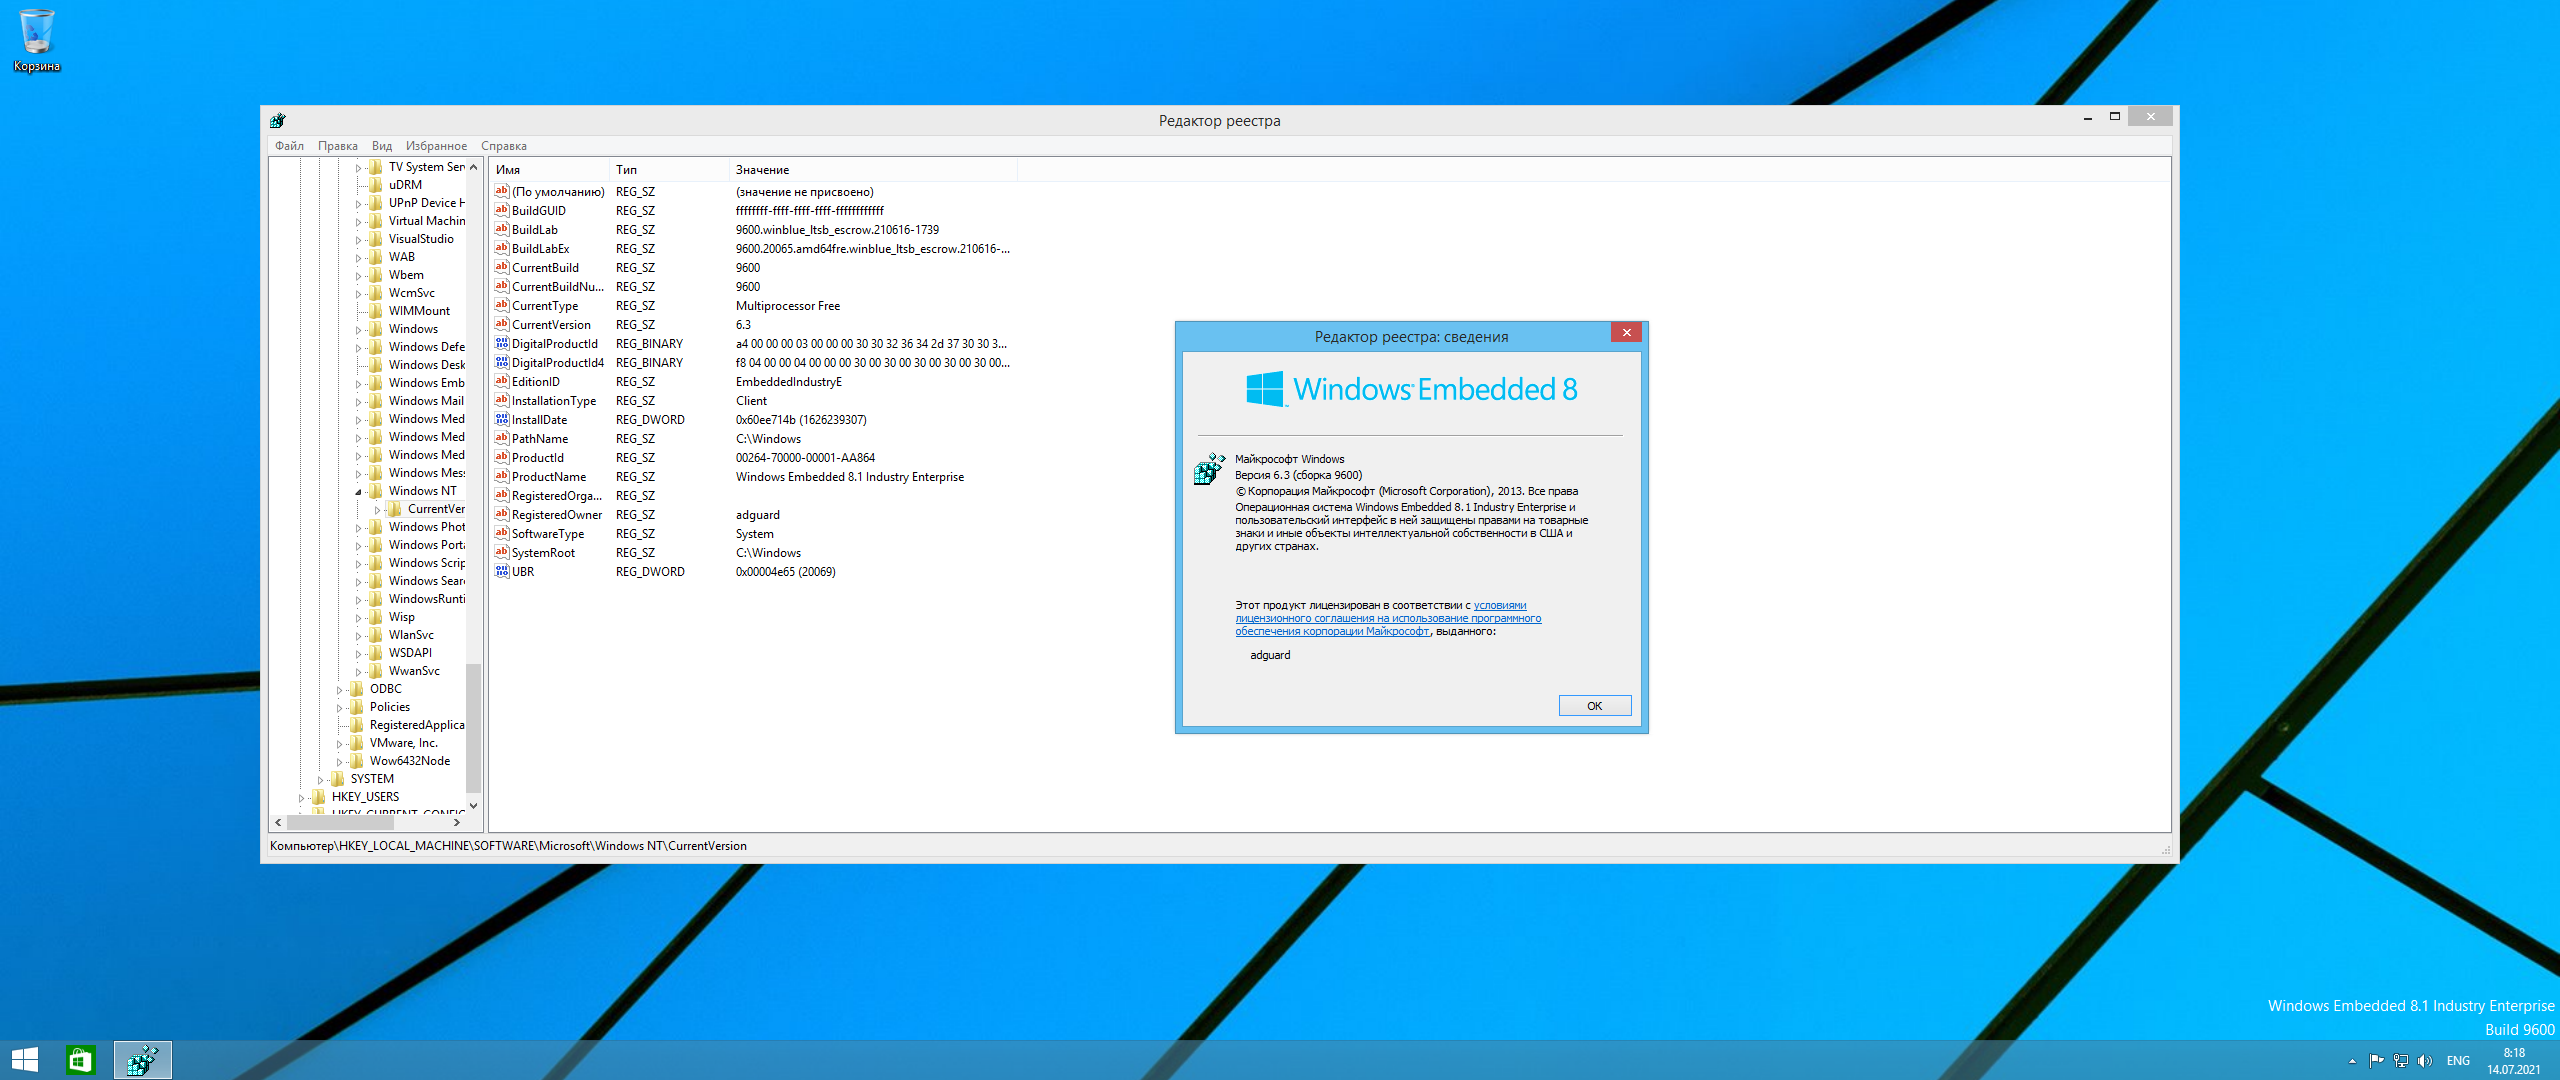Select the CurrentVersion value name
The height and width of the screenshot is (1080, 2560).
click(551, 324)
